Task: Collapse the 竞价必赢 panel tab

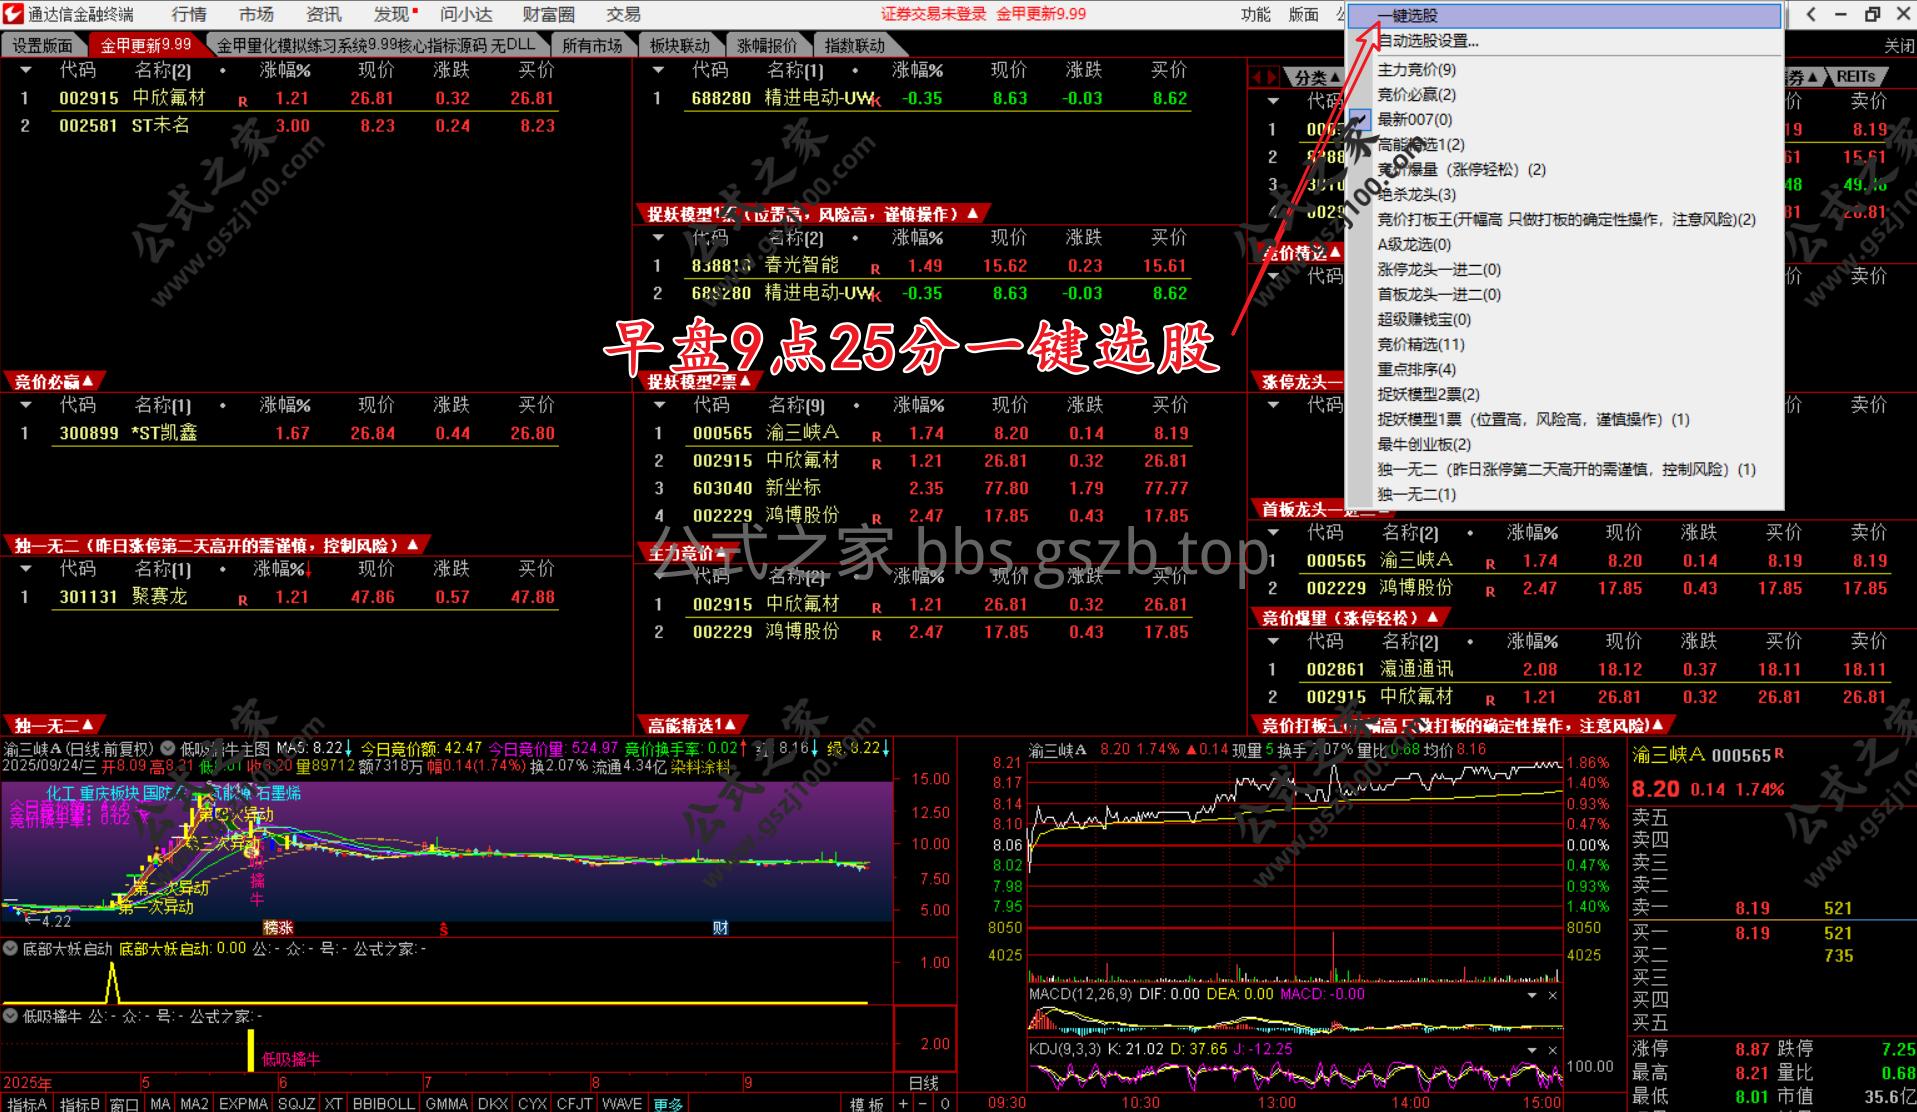Action: 53,381
